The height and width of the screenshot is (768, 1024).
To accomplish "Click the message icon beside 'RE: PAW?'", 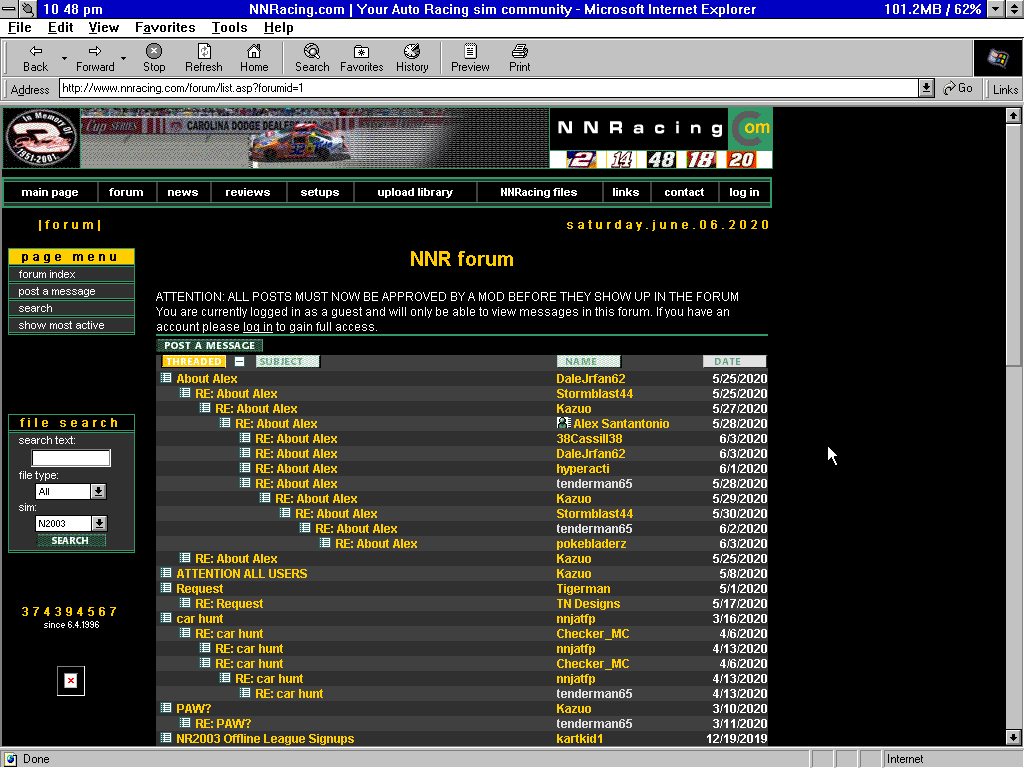I will (185, 723).
